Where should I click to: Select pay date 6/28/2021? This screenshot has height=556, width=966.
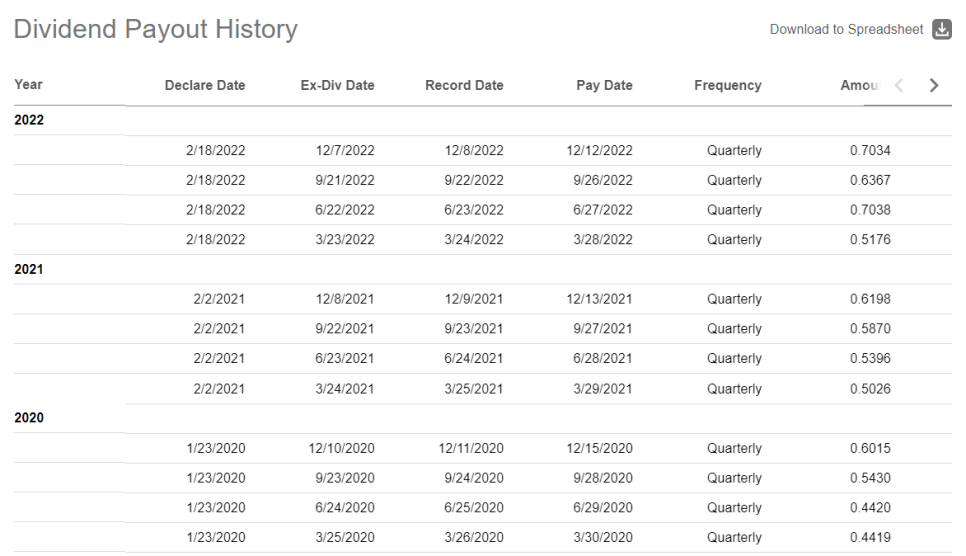[x=603, y=358]
